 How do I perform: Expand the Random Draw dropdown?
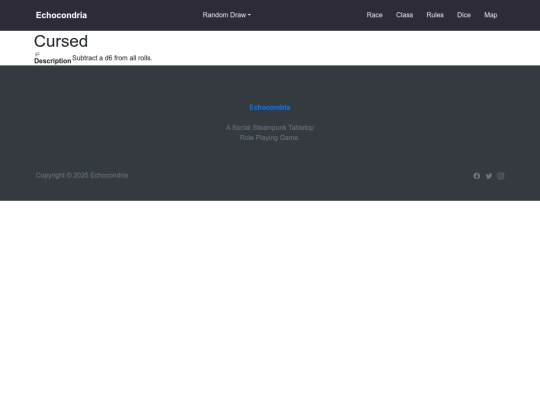pos(226,15)
